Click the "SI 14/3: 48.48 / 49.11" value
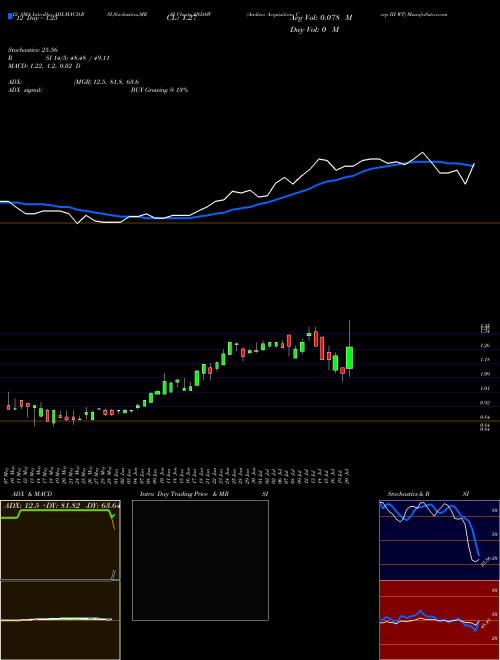Screen dimensions: 500x660 click(x=78, y=58)
